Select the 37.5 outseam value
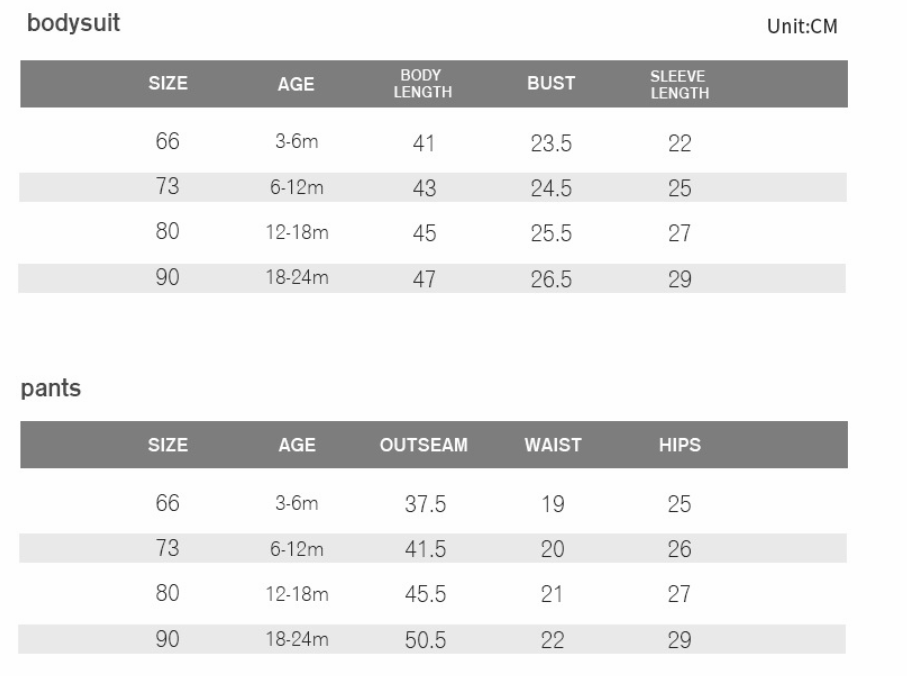This screenshot has width=907, height=676. [x=425, y=505]
